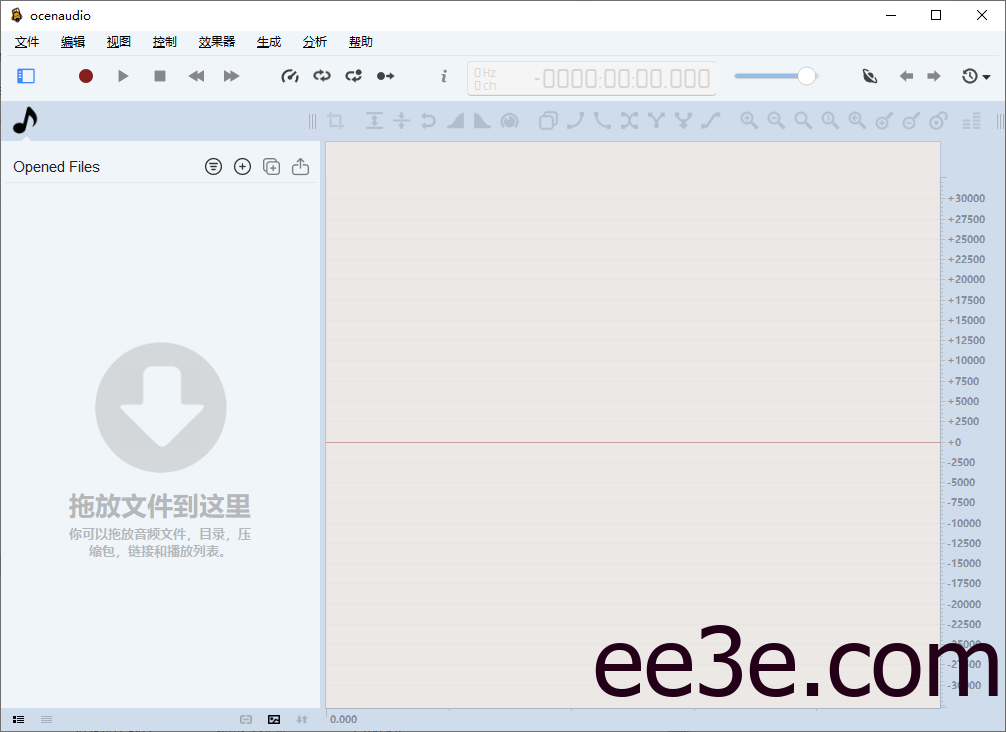View file info with the info icon
The image size is (1006, 732).
(443, 75)
